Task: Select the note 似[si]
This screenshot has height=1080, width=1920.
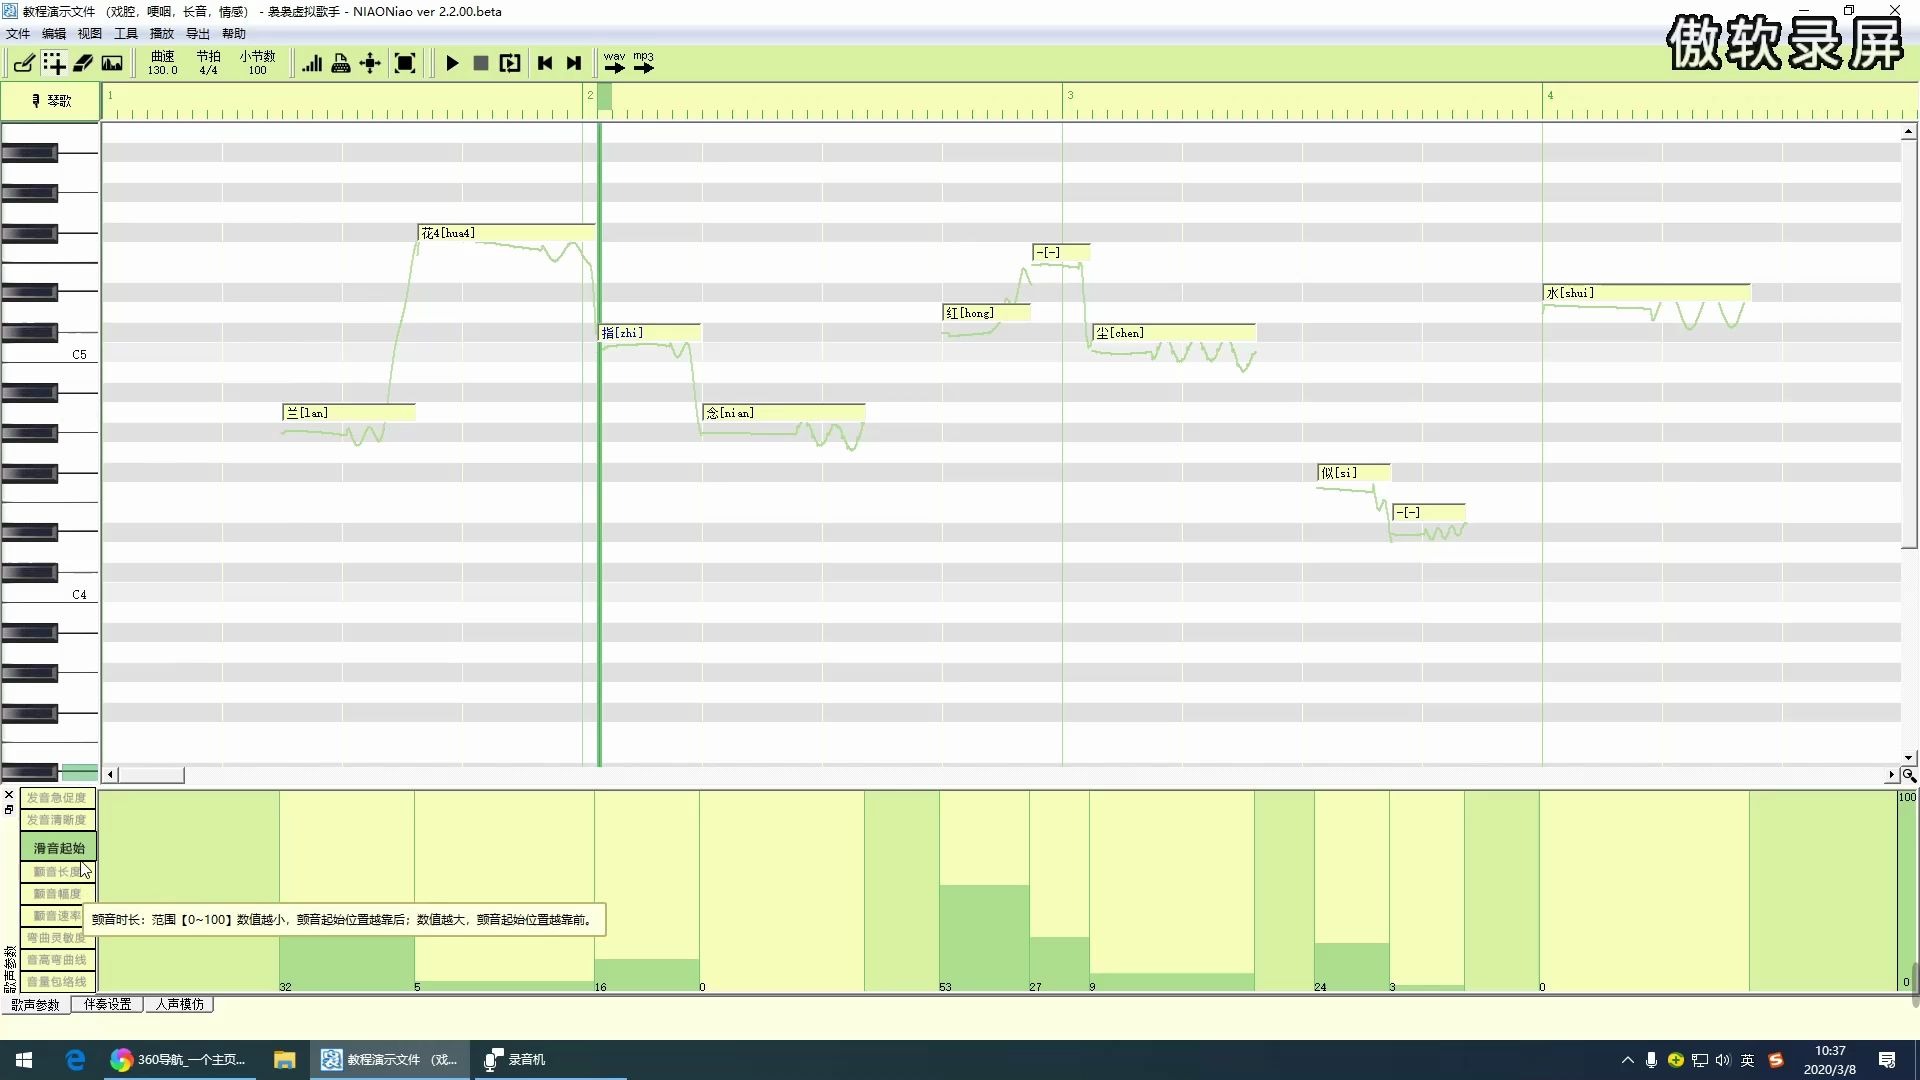Action: (1354, 473)
